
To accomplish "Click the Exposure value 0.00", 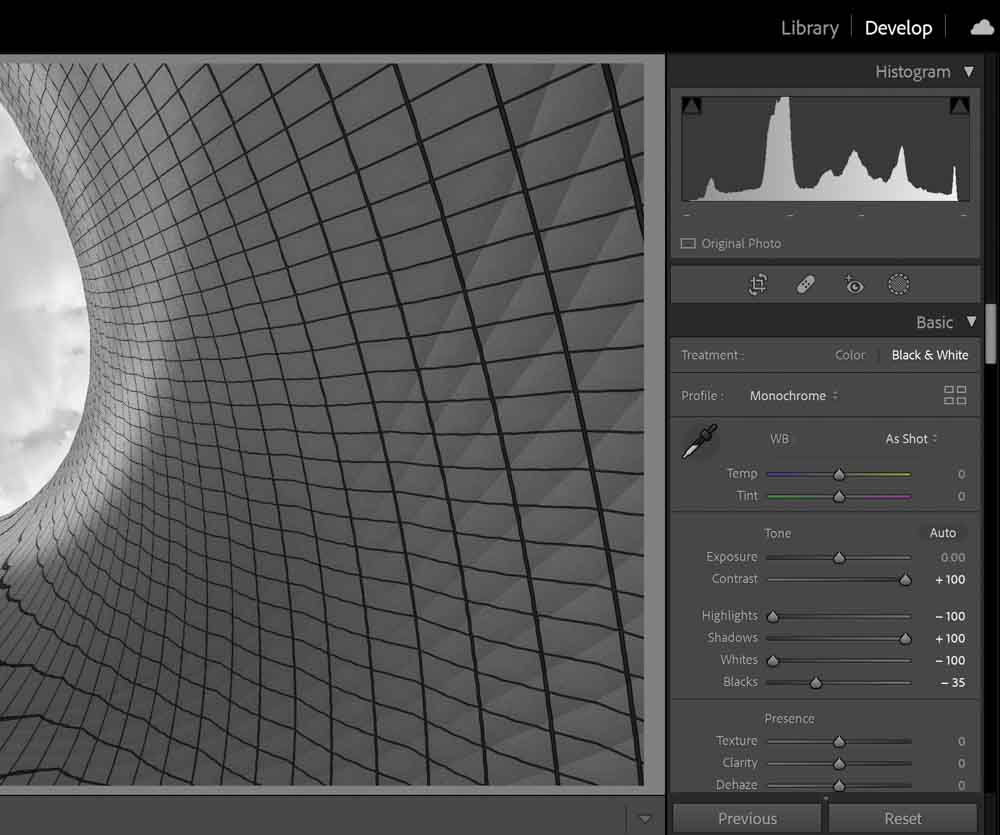I will pos(953,558).
